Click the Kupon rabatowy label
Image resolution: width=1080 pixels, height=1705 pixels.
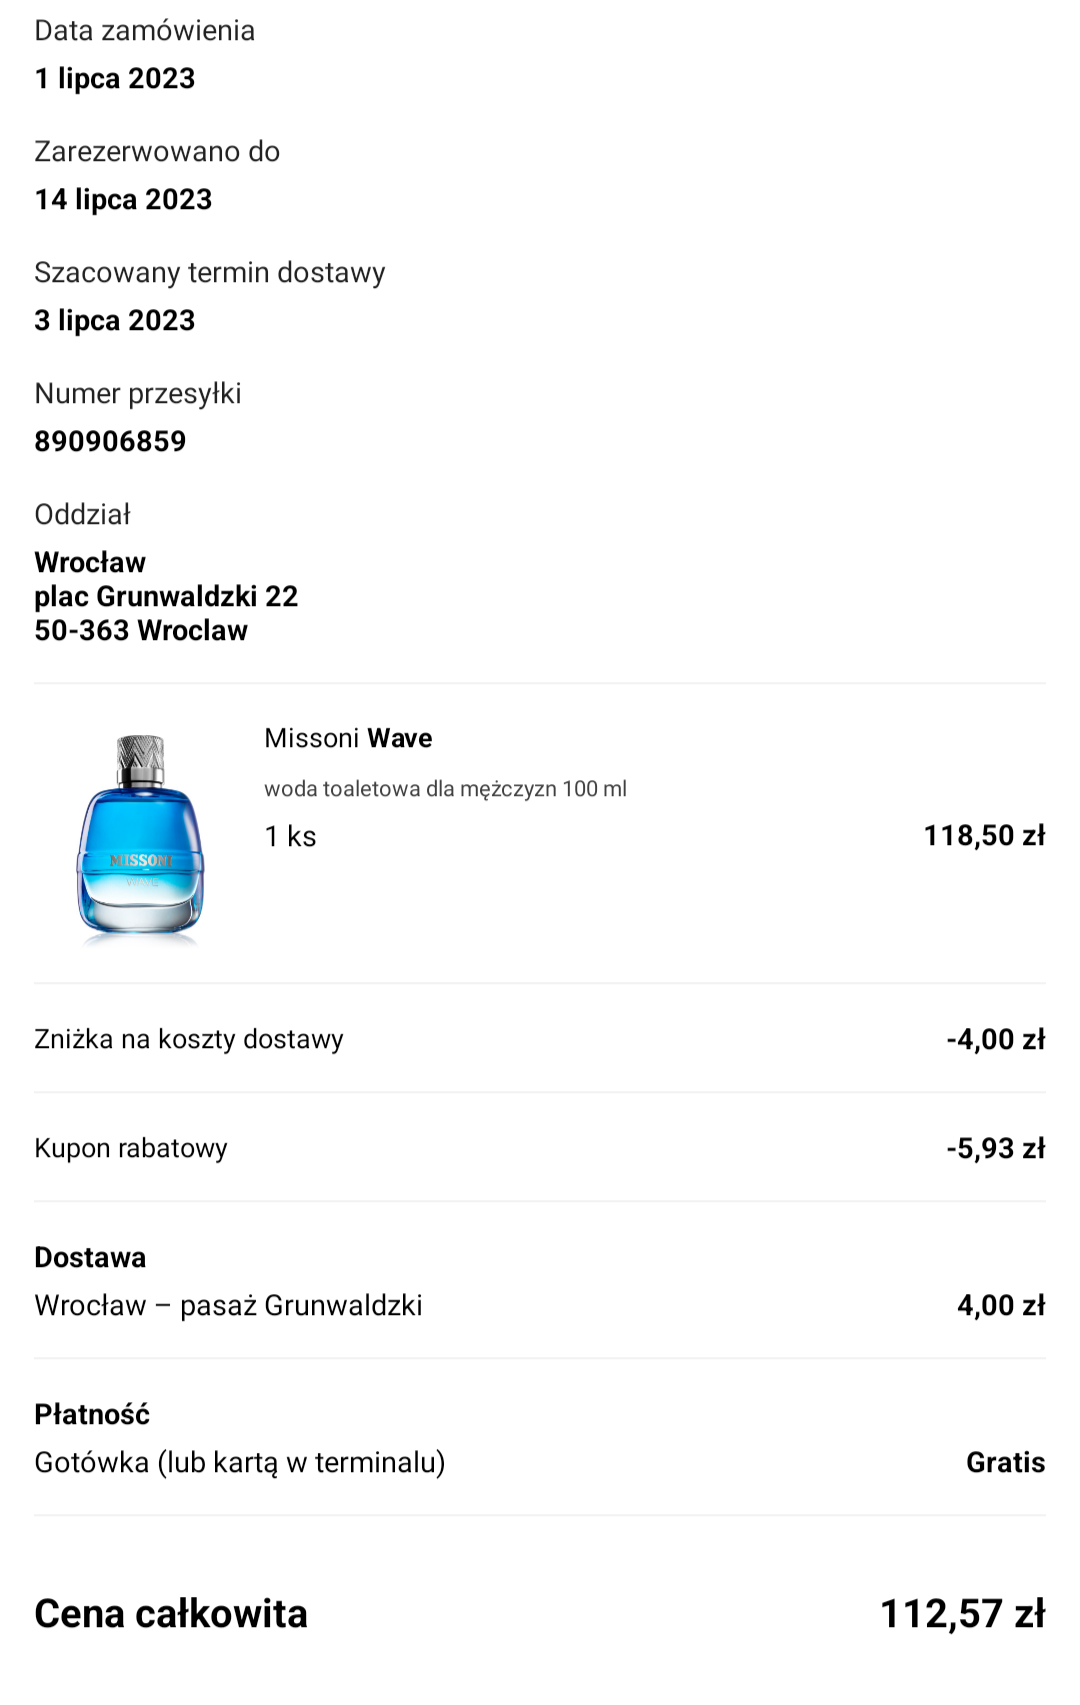click(x=131, y=1148)
